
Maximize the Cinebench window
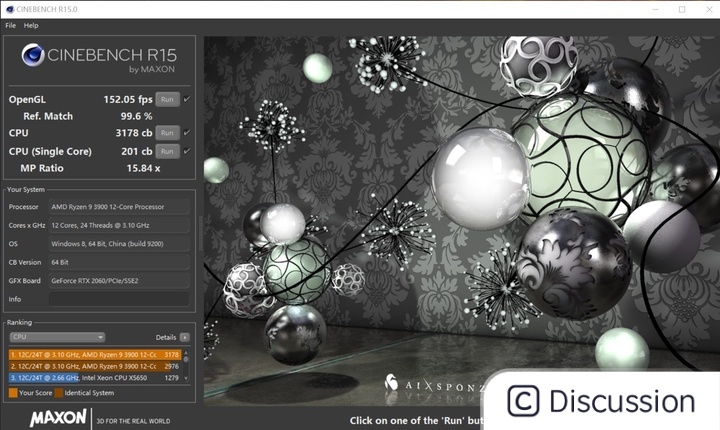[x=682, y=9]
